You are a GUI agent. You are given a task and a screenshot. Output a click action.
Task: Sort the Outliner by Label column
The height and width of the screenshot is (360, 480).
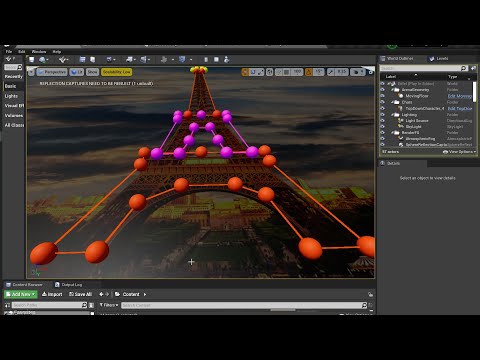(391, 77)
